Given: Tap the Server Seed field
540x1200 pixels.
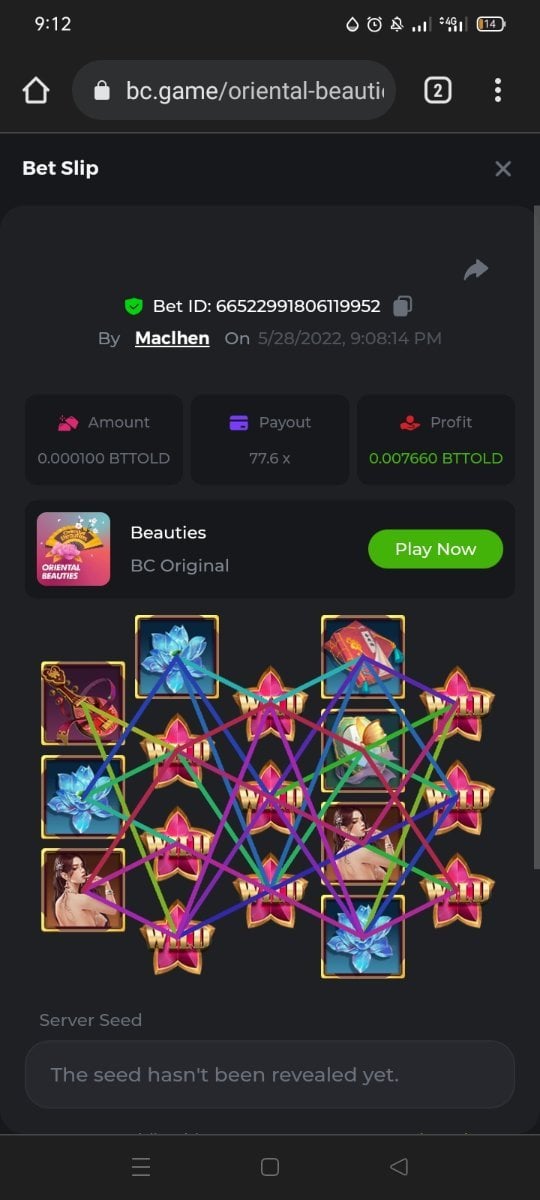Looking at the screenshot, I should pyautogui.click(x=270, y=1075).
